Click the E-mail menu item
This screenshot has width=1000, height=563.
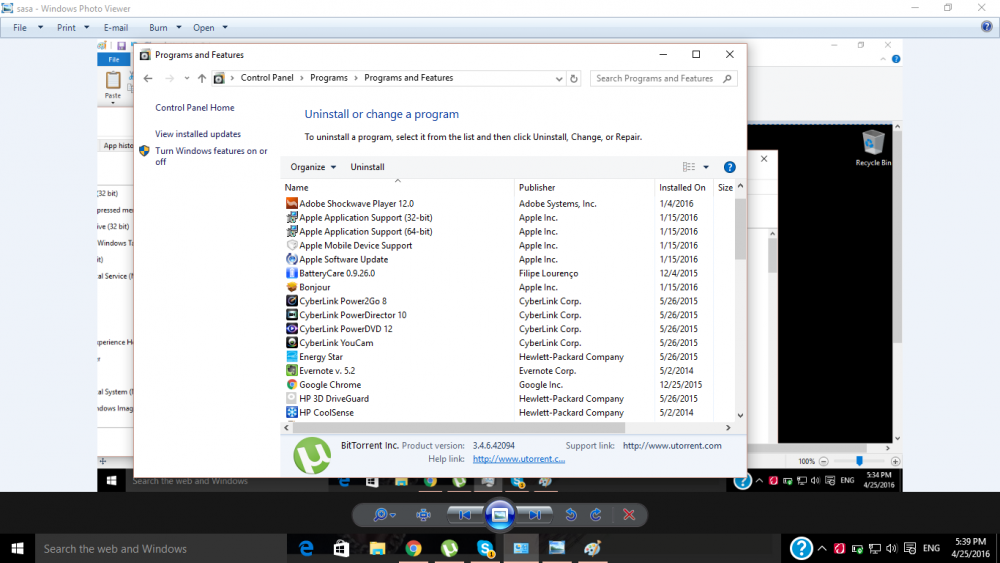(115, 28)
